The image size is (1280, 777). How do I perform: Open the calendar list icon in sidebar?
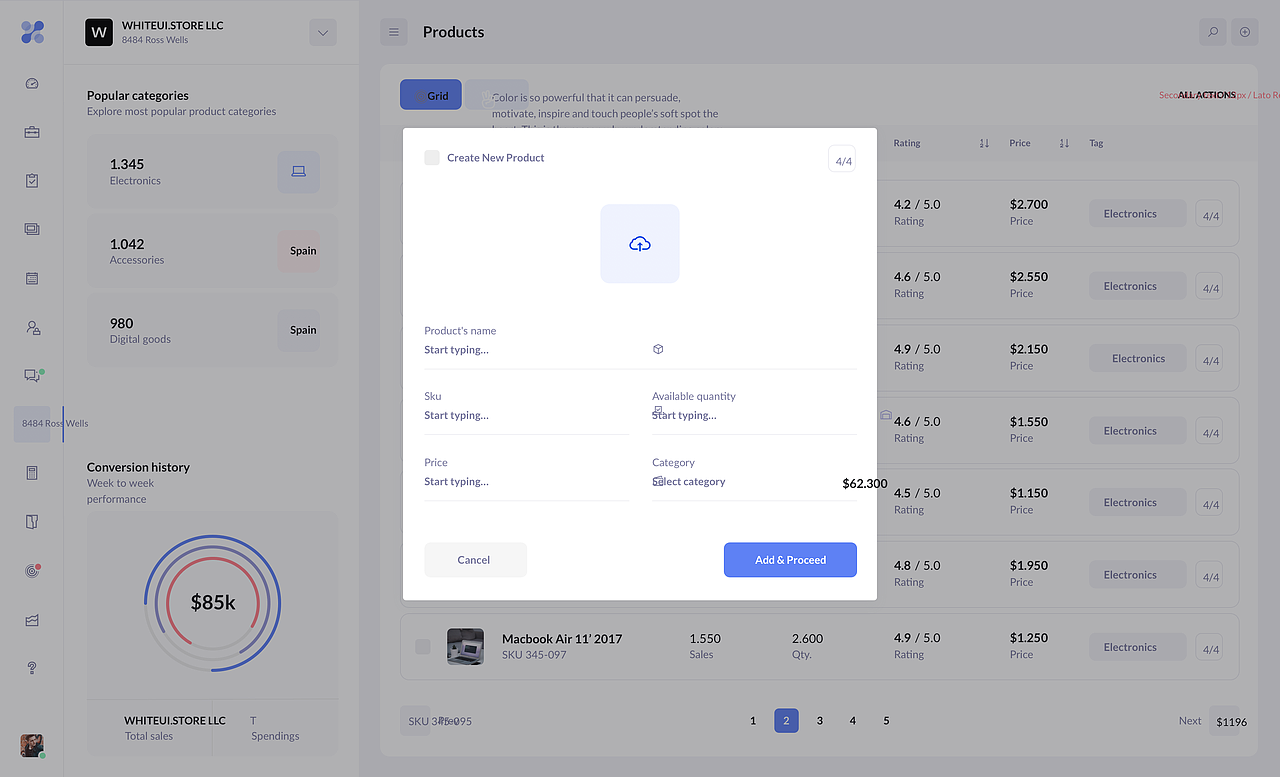pos(32,278)
